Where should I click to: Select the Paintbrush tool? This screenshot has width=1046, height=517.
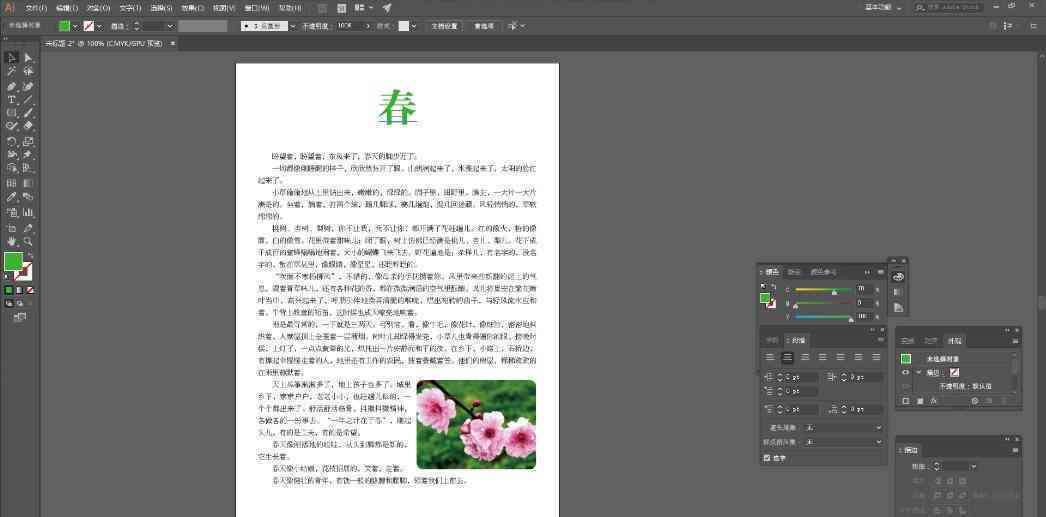(x=28, y=113)
